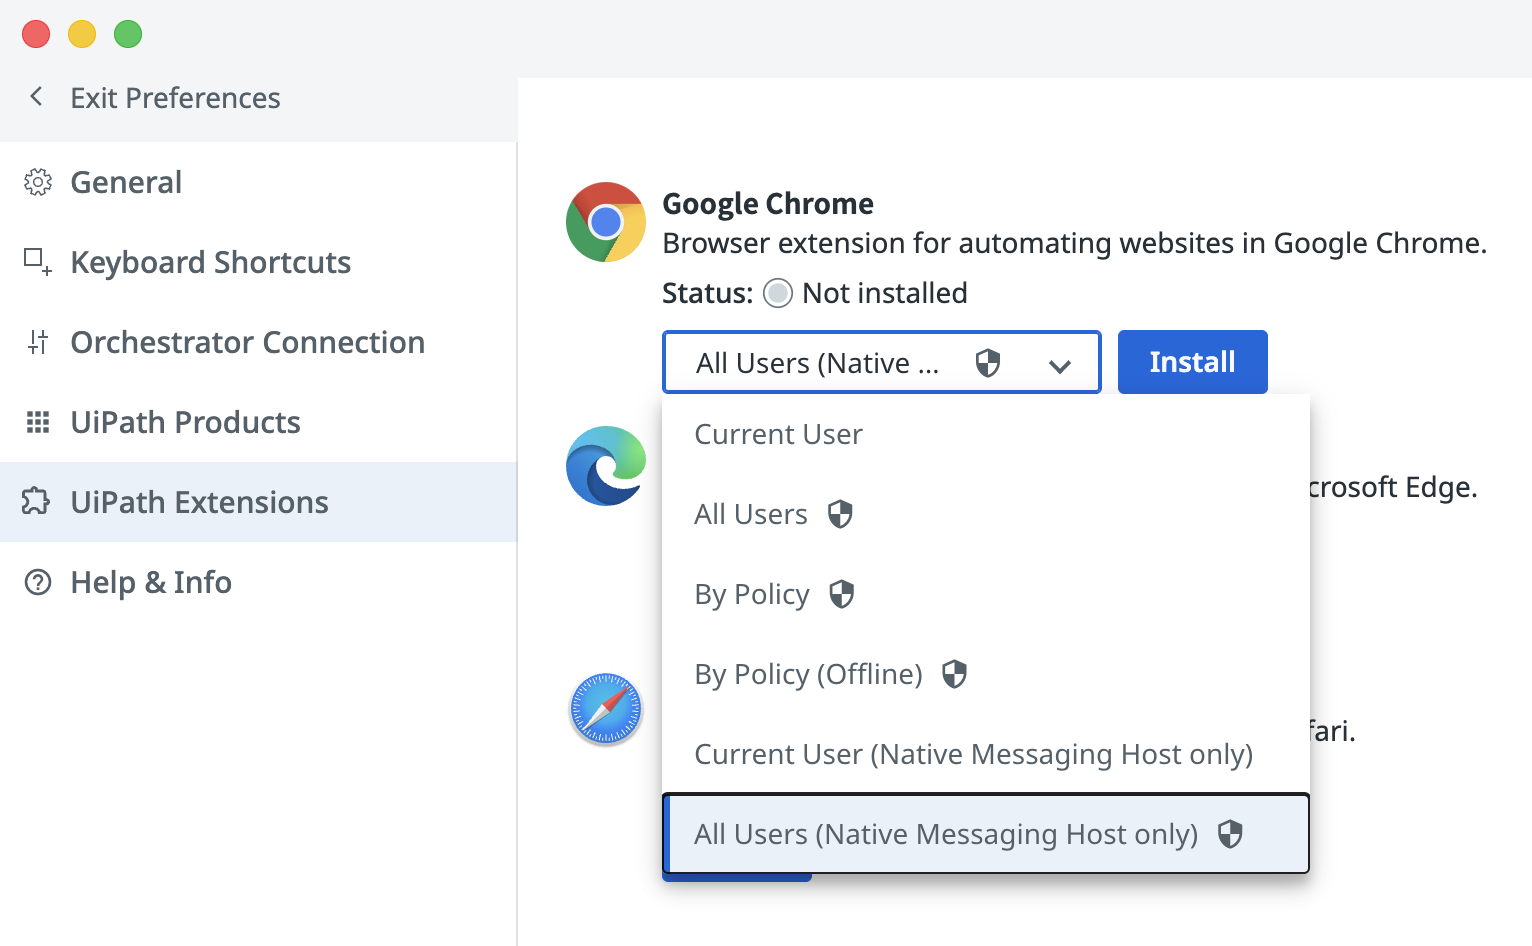Click the Exit Preferences back arrow
1532x946 pixels.
pos(37,97)
